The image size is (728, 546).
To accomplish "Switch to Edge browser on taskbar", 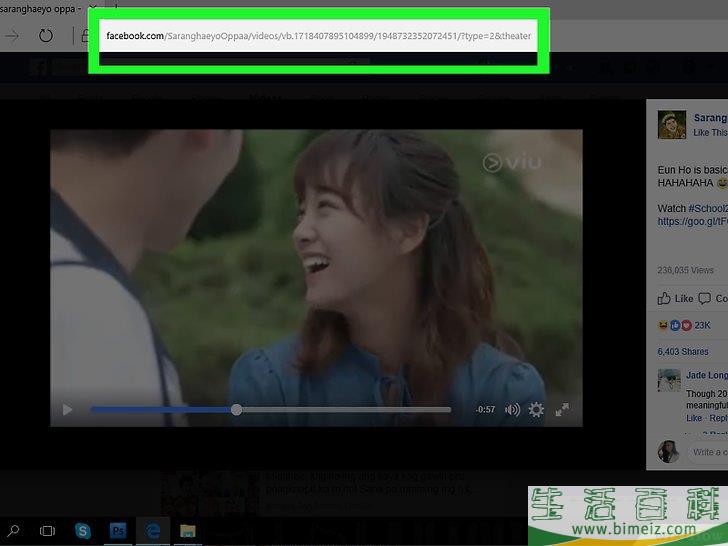I will point(153,530).
